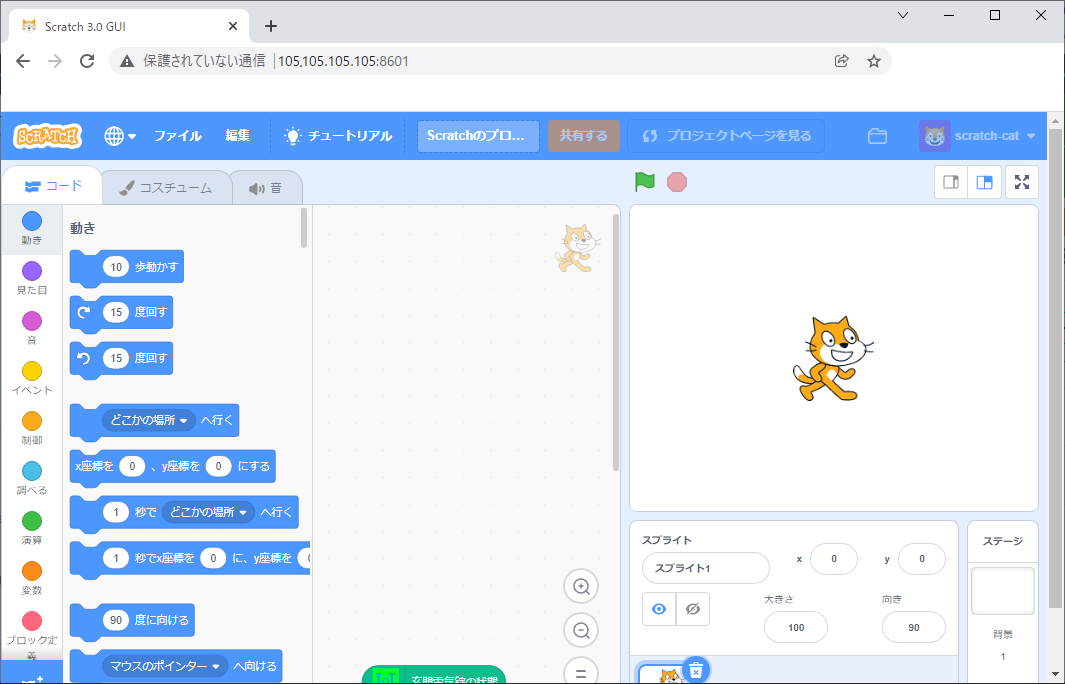Click the 共有する button
The width and height of the screenshot is (1065, 684).
pyautogui.click(x=583, y=136)
